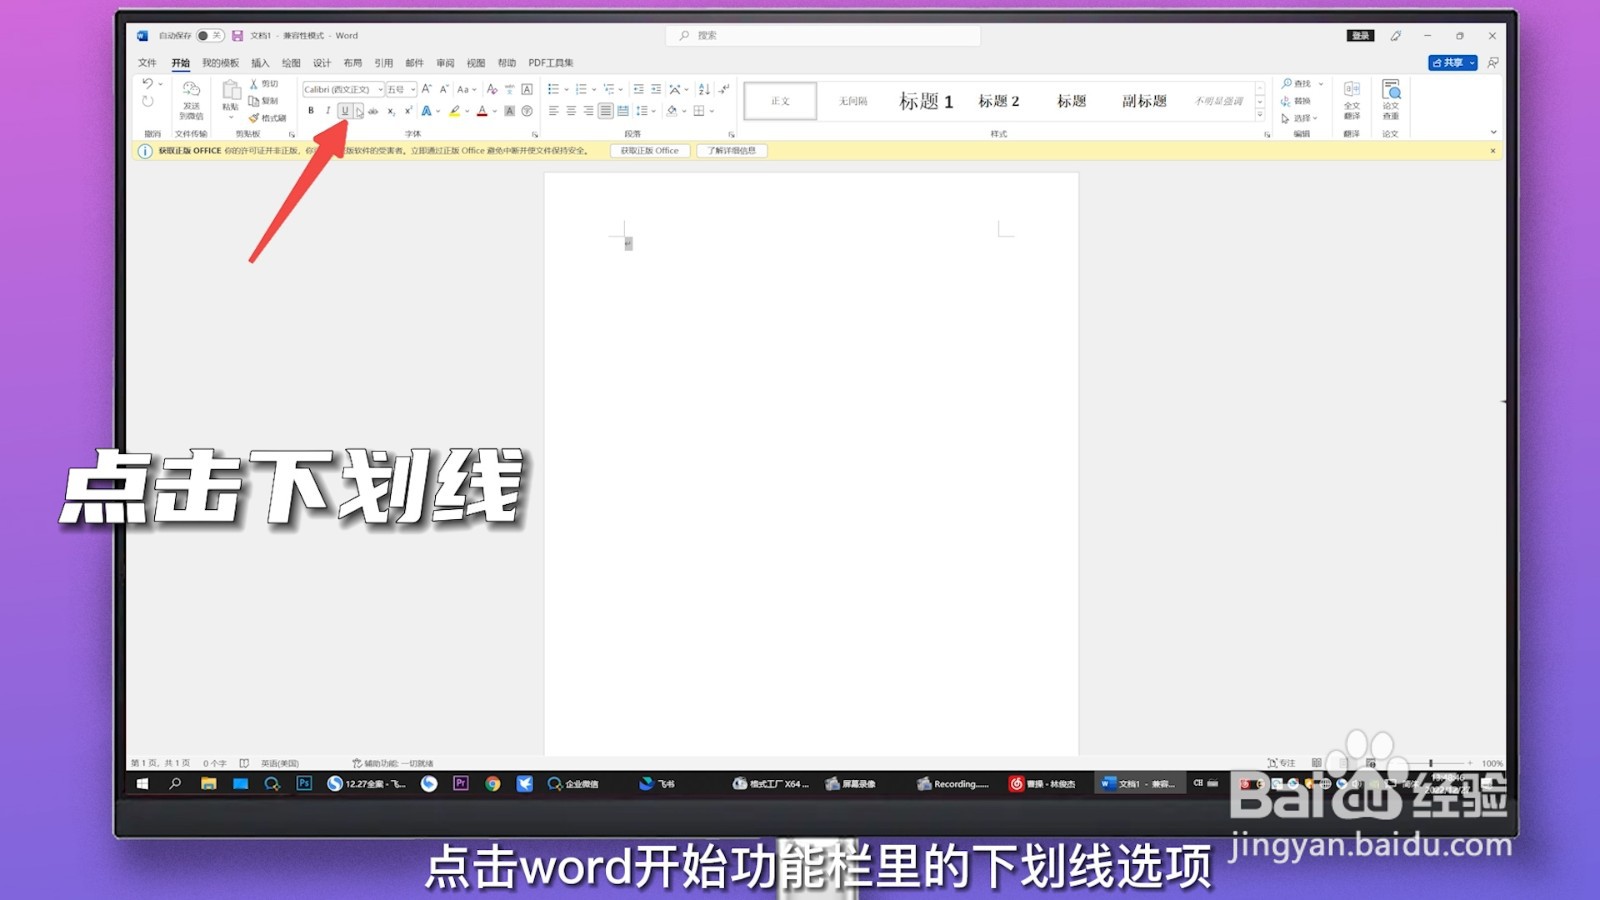Toggle underline formatting button
Screen dimensions: 1600x900
pyautogui.click(x=344, y=111)
